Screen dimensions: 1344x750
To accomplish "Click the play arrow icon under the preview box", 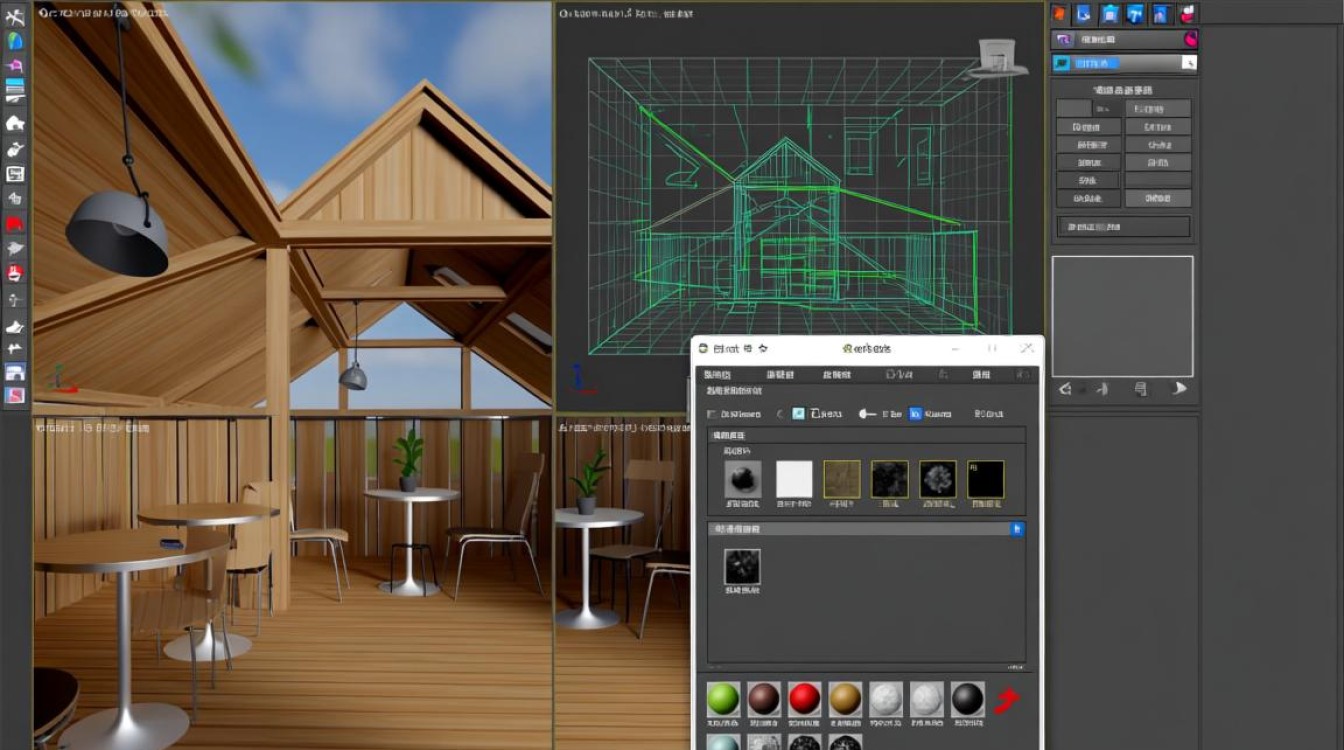I will (1179, 389).
